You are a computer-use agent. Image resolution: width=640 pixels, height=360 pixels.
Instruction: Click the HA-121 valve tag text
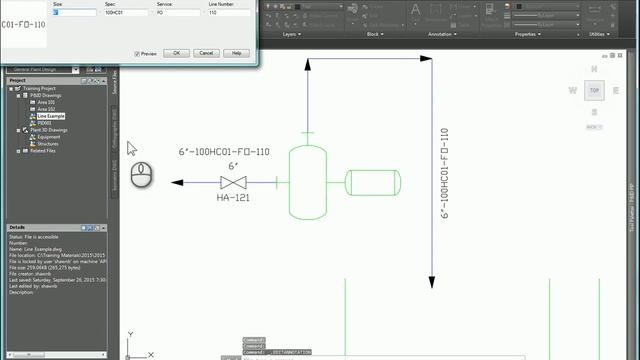click(233, 198)
